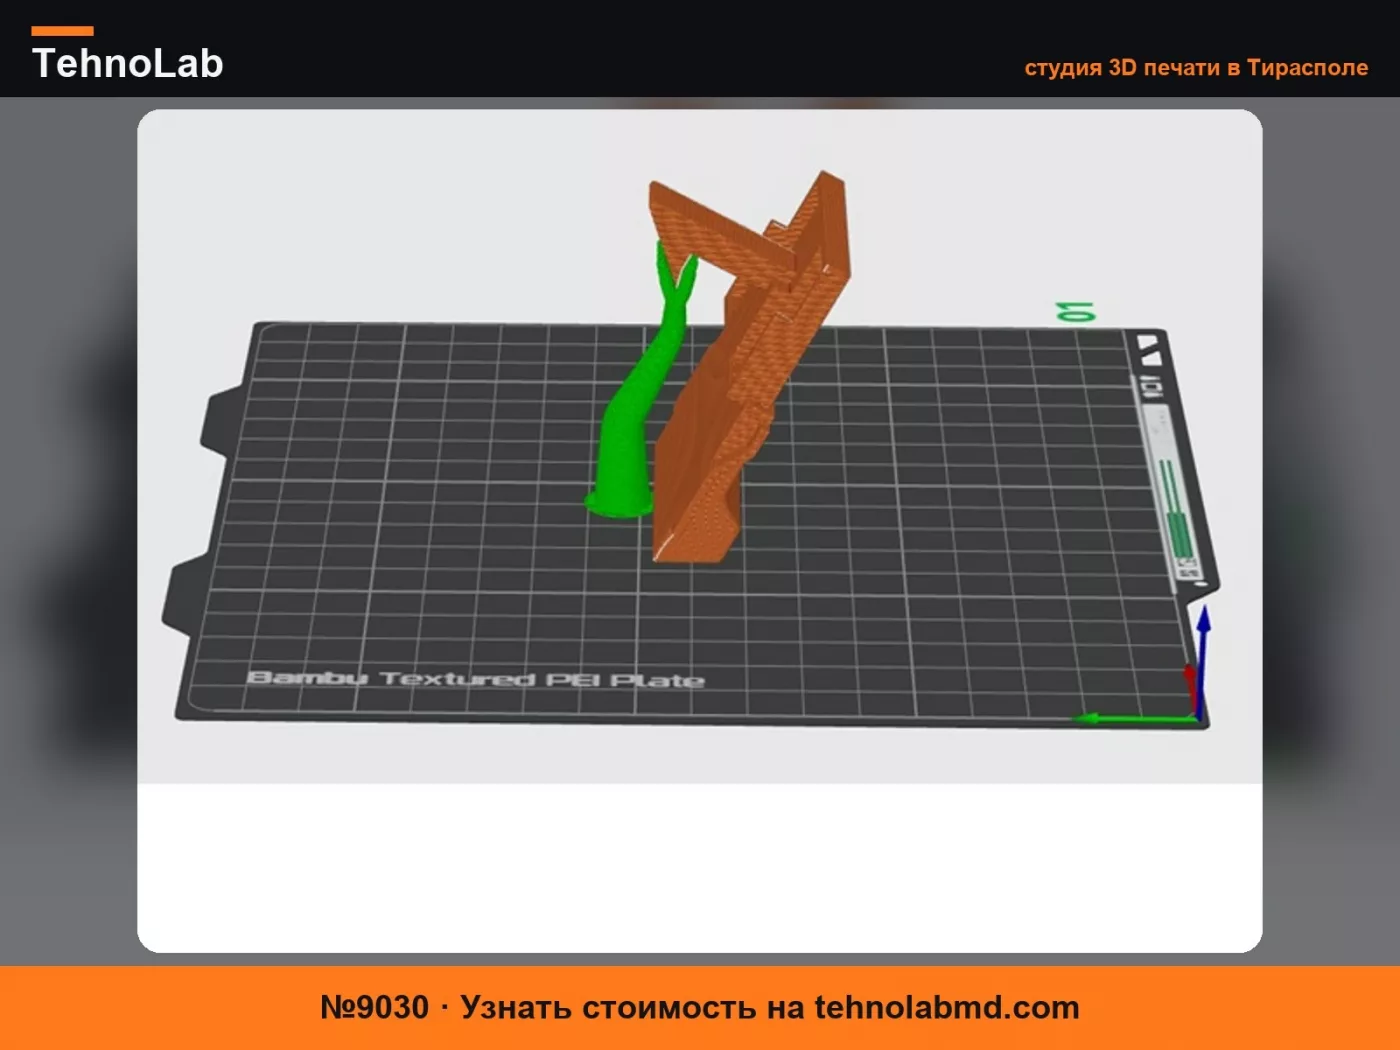
Task: Click the banner text 'Узнать стоимость на tehnolabmd.com'
Action: (770, 1007)
